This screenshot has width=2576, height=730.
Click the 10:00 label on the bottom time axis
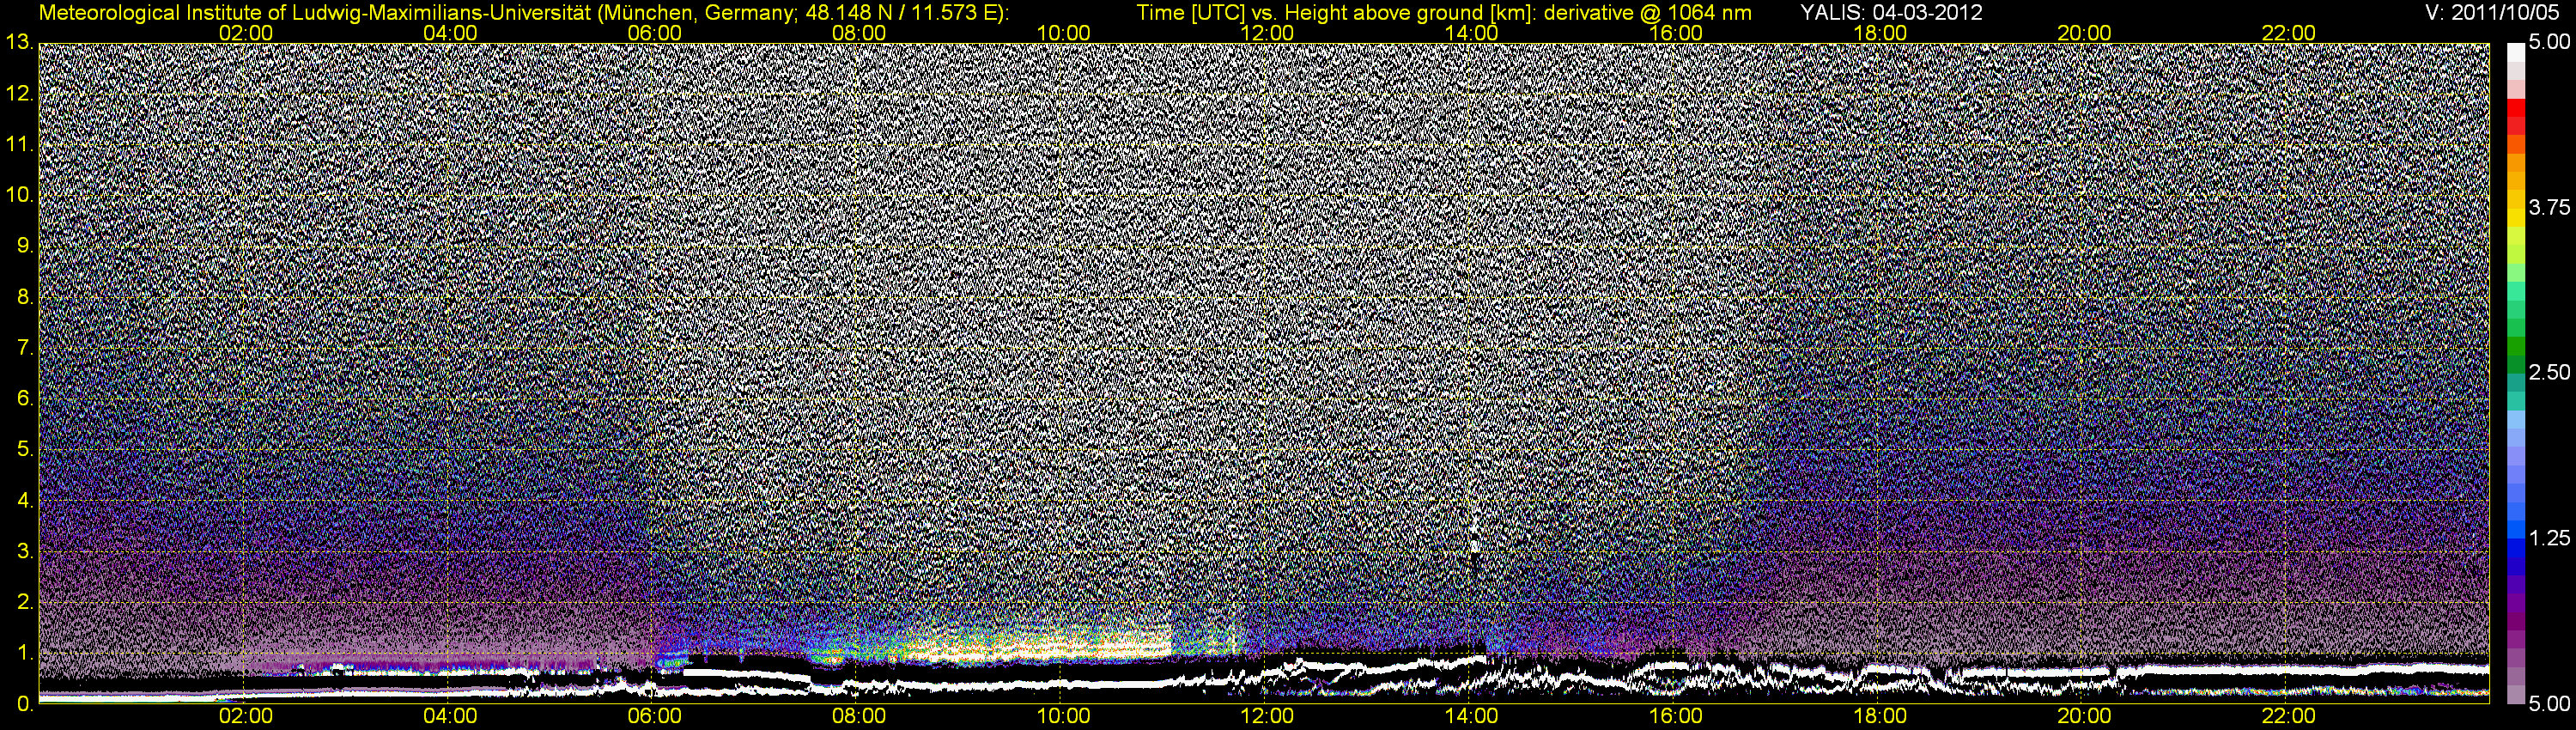tap(1063, 717)
